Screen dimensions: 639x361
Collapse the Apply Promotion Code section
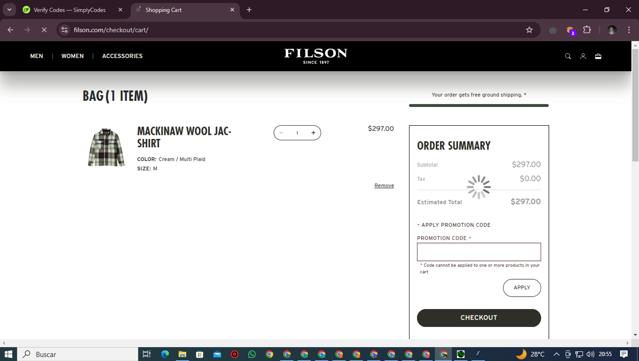coord(454,225)
